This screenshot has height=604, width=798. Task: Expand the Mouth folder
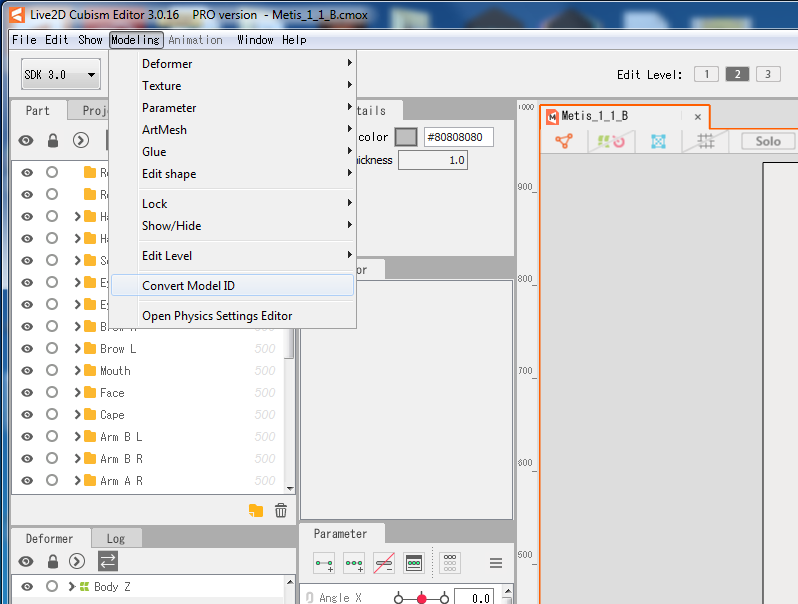pos(77,370)
